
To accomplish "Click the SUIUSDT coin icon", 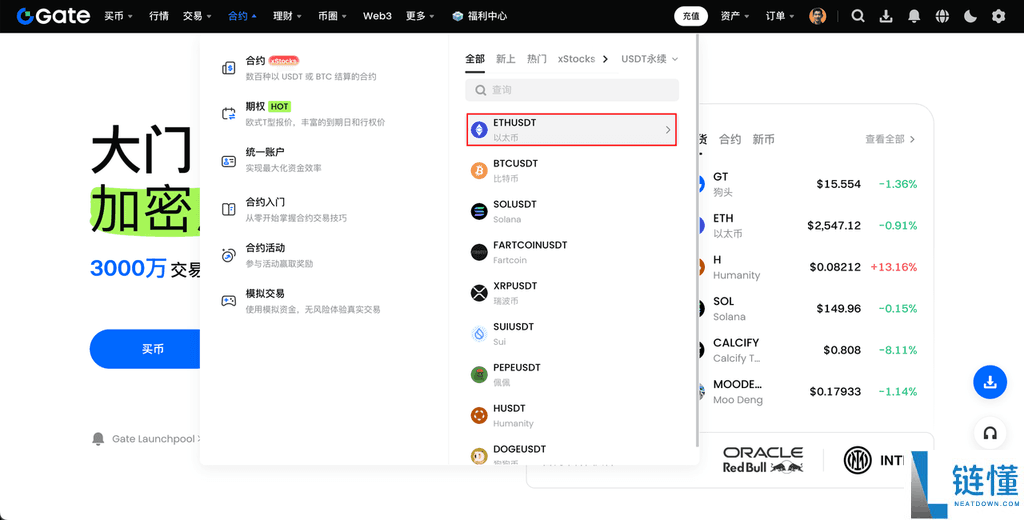I will click(479, 334).
